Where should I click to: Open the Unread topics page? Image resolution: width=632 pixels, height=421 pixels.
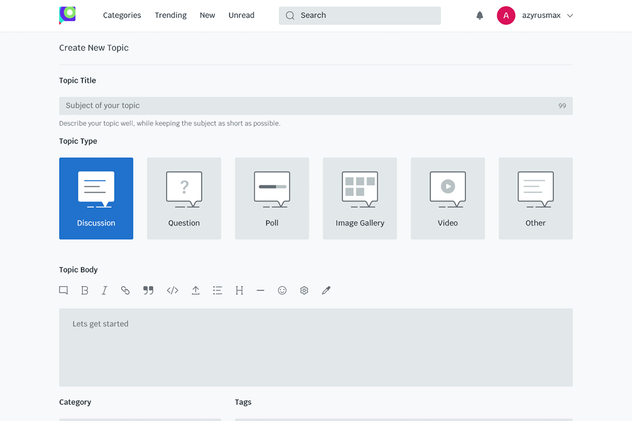[241, 15]
